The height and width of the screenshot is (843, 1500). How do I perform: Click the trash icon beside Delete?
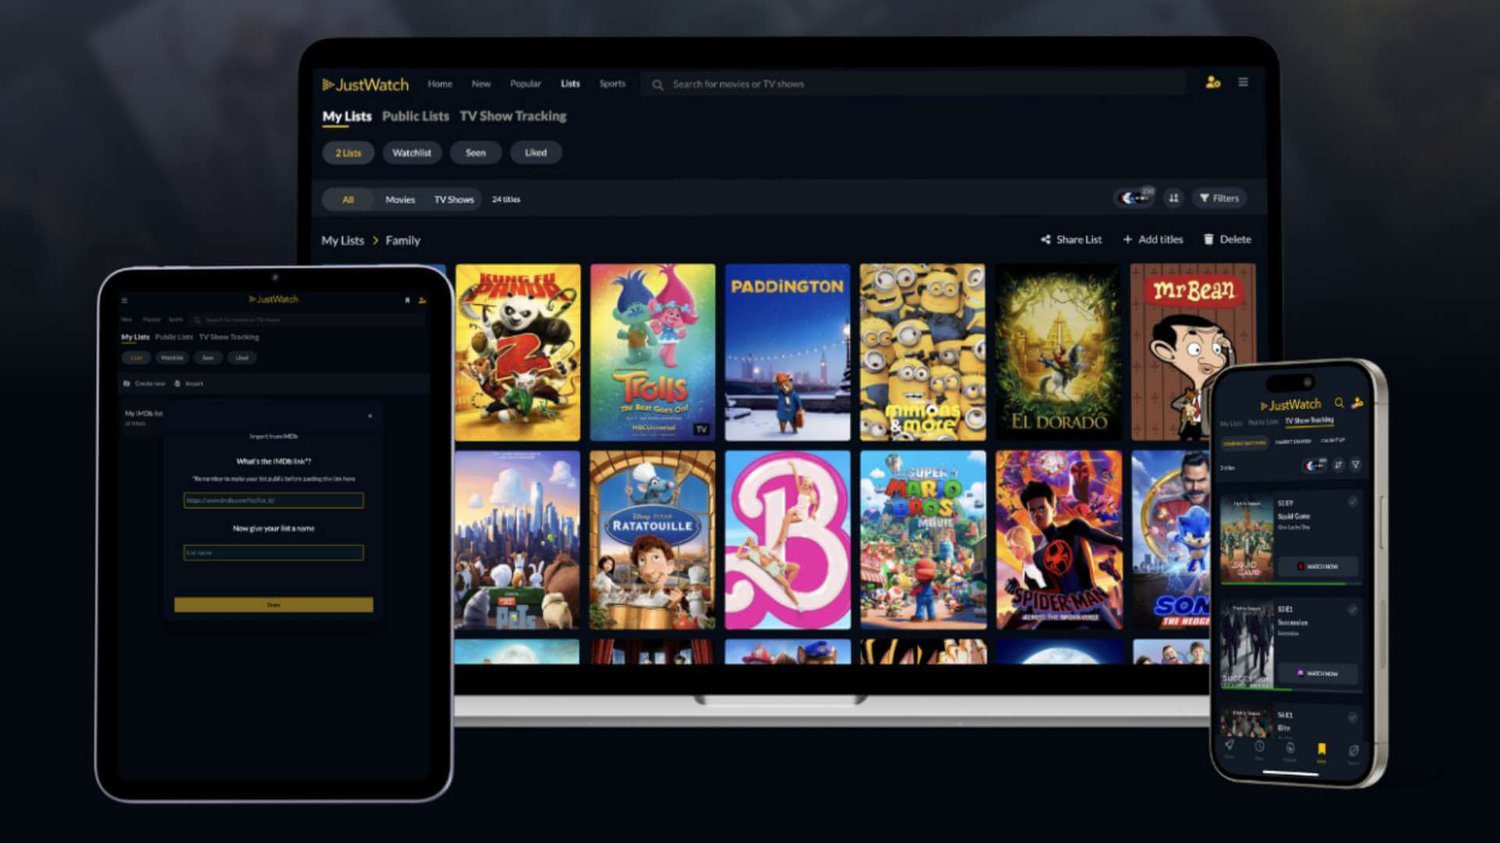click(1208, 240)
